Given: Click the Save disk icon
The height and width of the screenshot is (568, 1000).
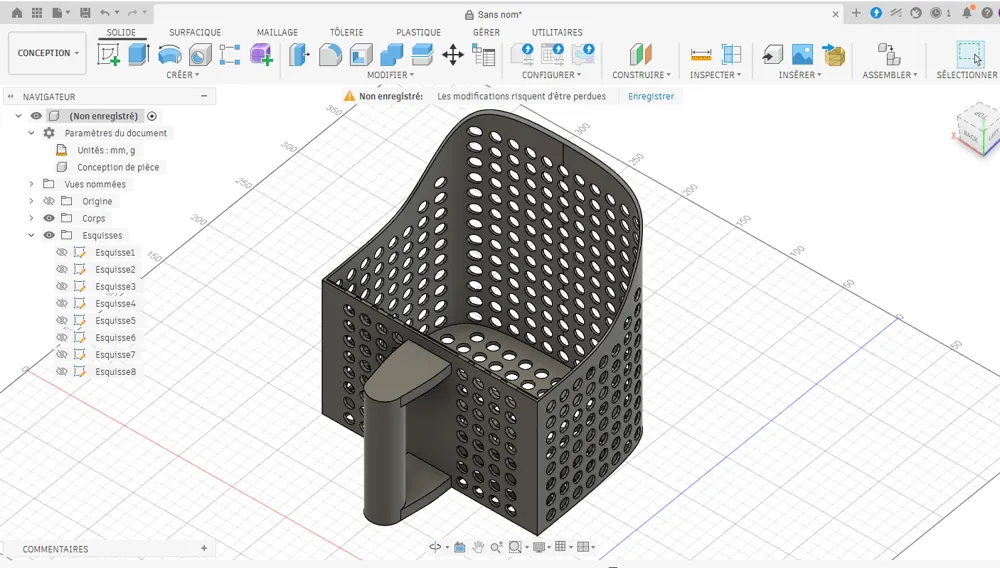Looking at the screenshot, I should click(85, 13).
